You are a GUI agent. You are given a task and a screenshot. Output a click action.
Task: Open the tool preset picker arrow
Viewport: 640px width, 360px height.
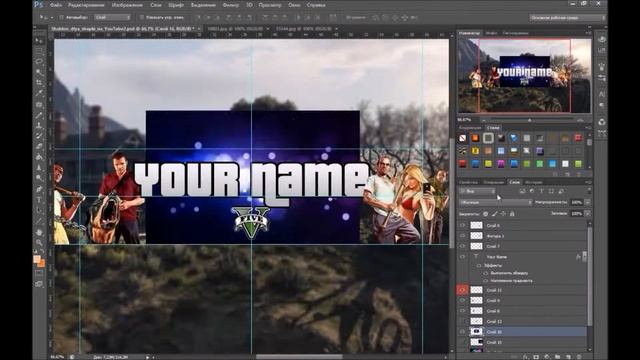(x=51, y=18)
